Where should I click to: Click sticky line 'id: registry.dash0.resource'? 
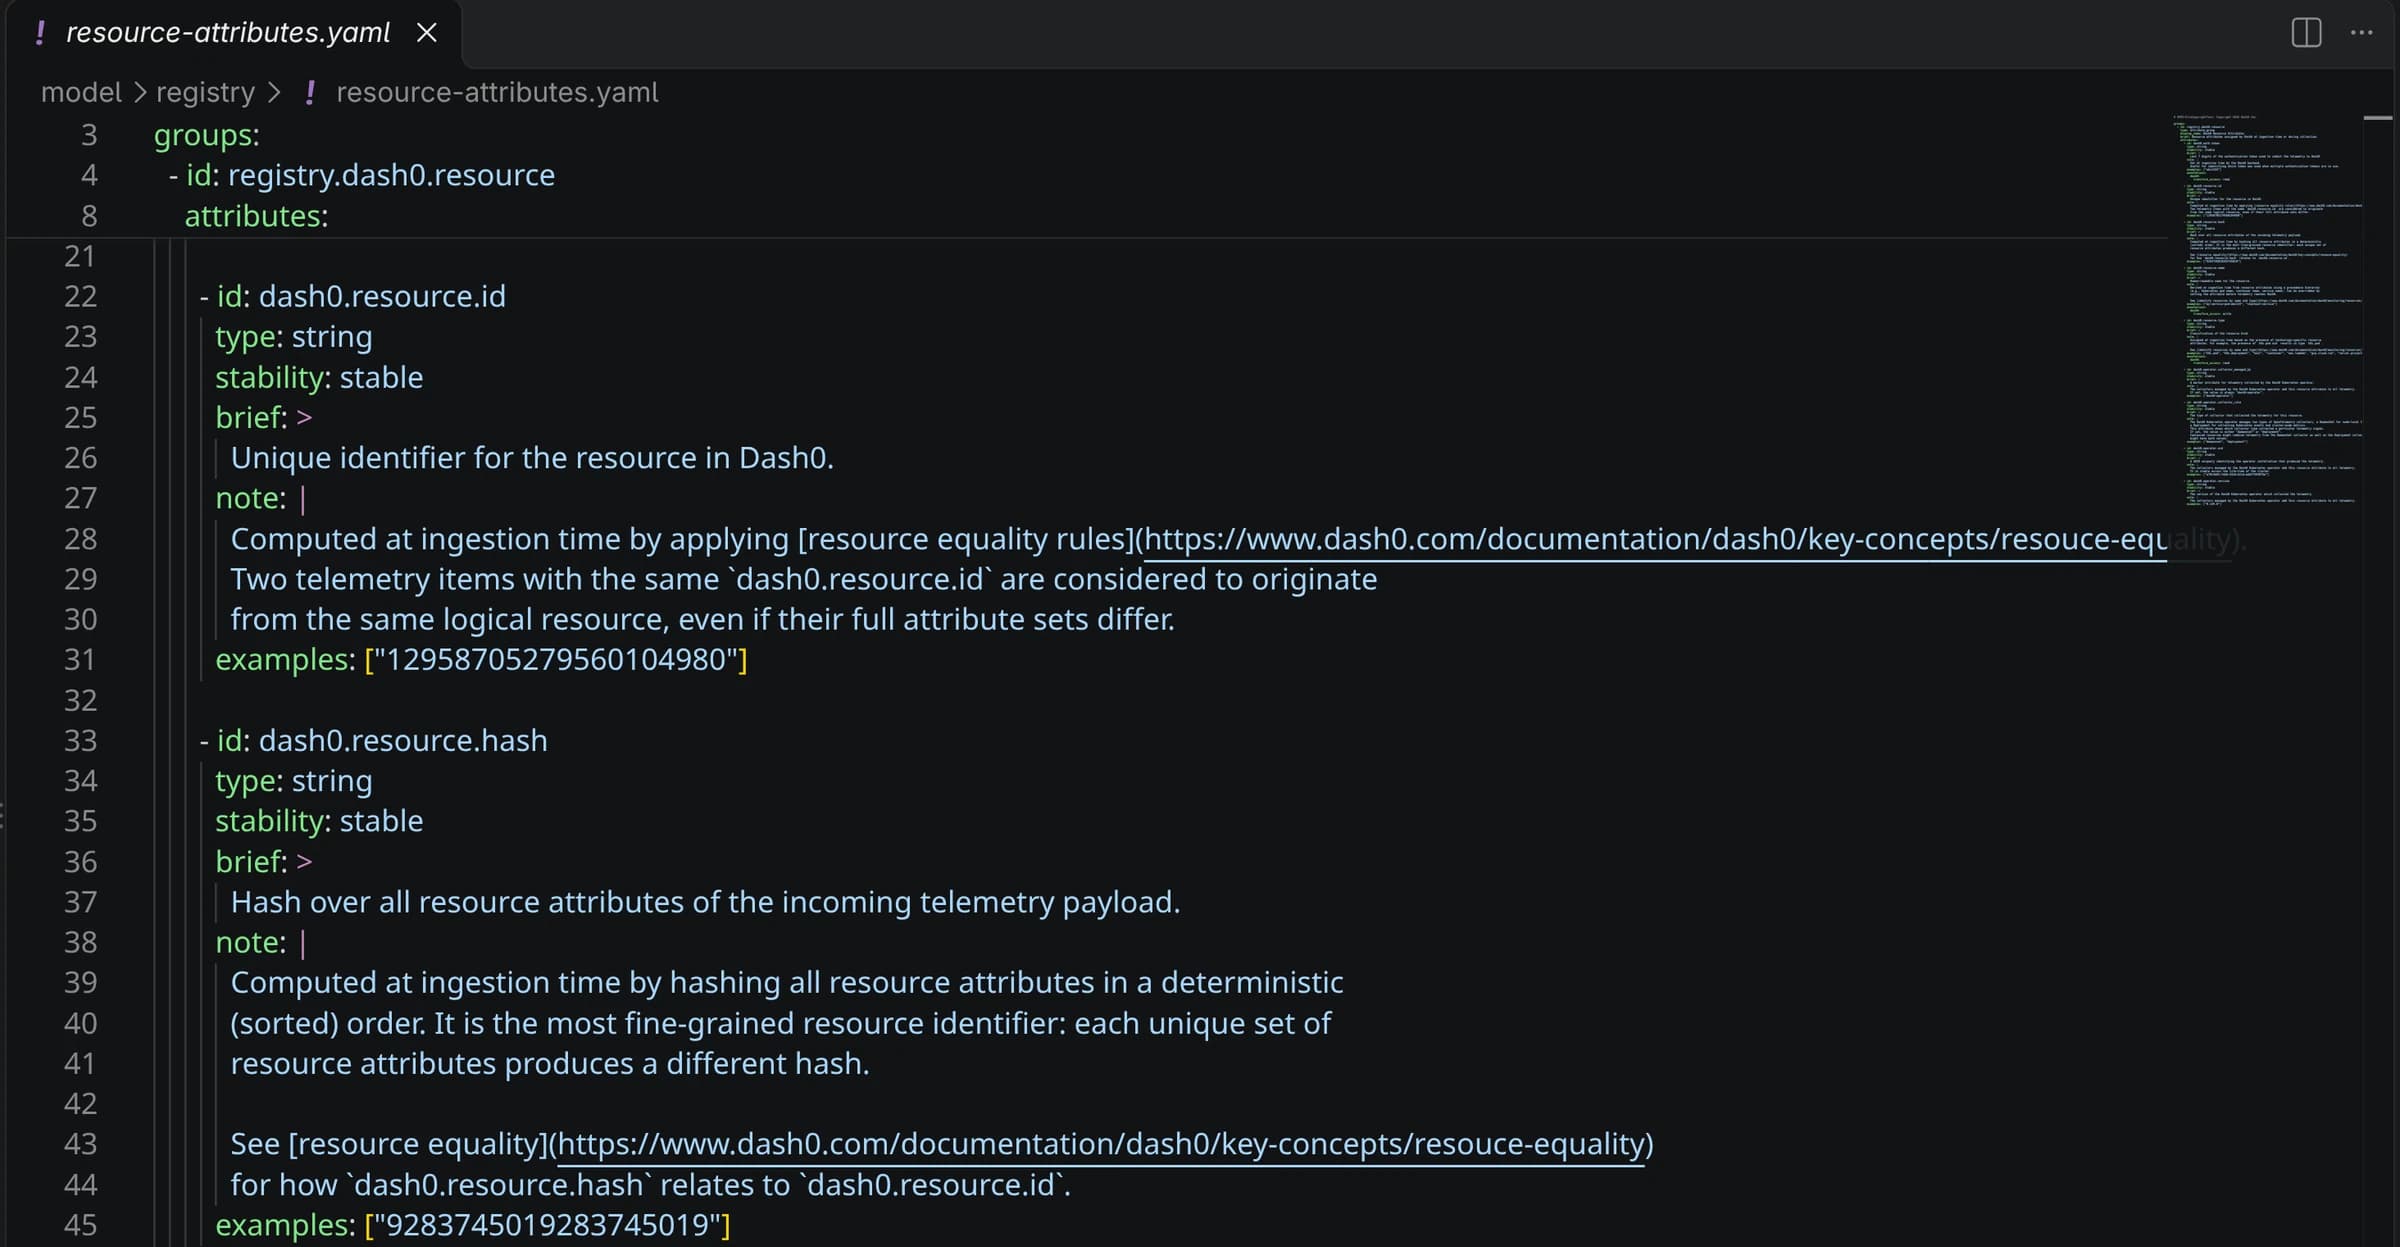click(x=362, y=175)
